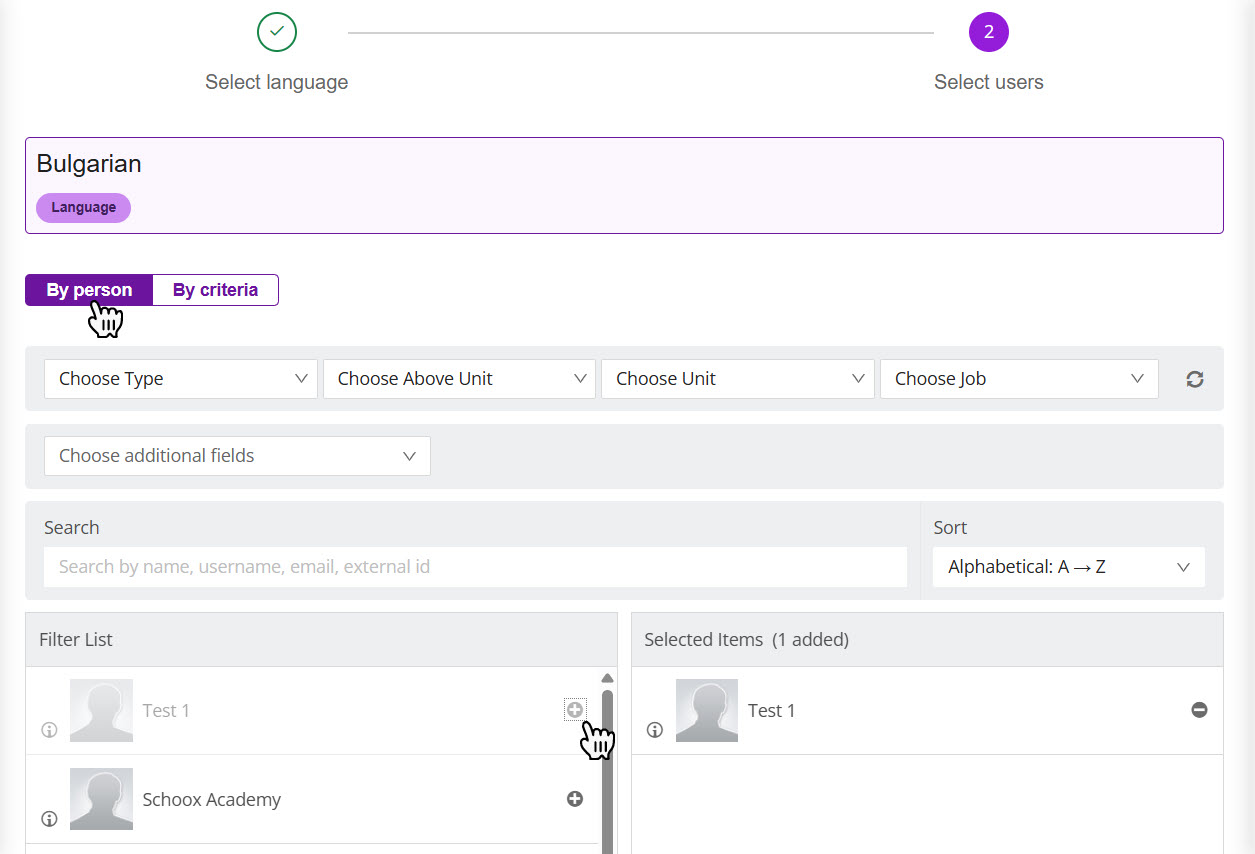1255x854 pixels.
Task: Open the Choose Type dropdown
Action: 181,379
